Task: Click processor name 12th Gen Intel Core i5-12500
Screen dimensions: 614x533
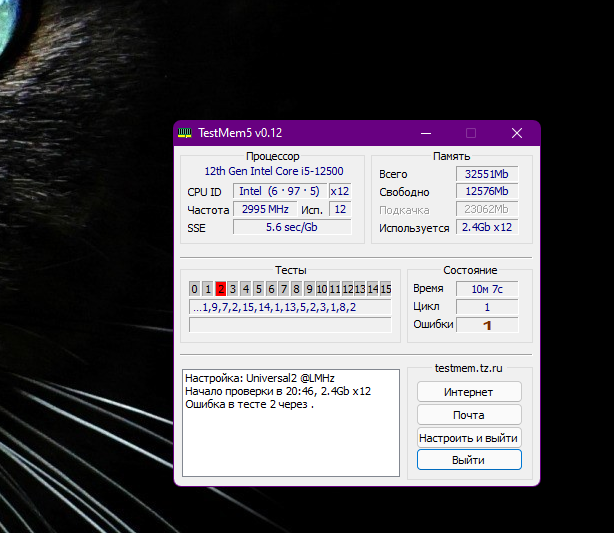Action: coord(274,171)
